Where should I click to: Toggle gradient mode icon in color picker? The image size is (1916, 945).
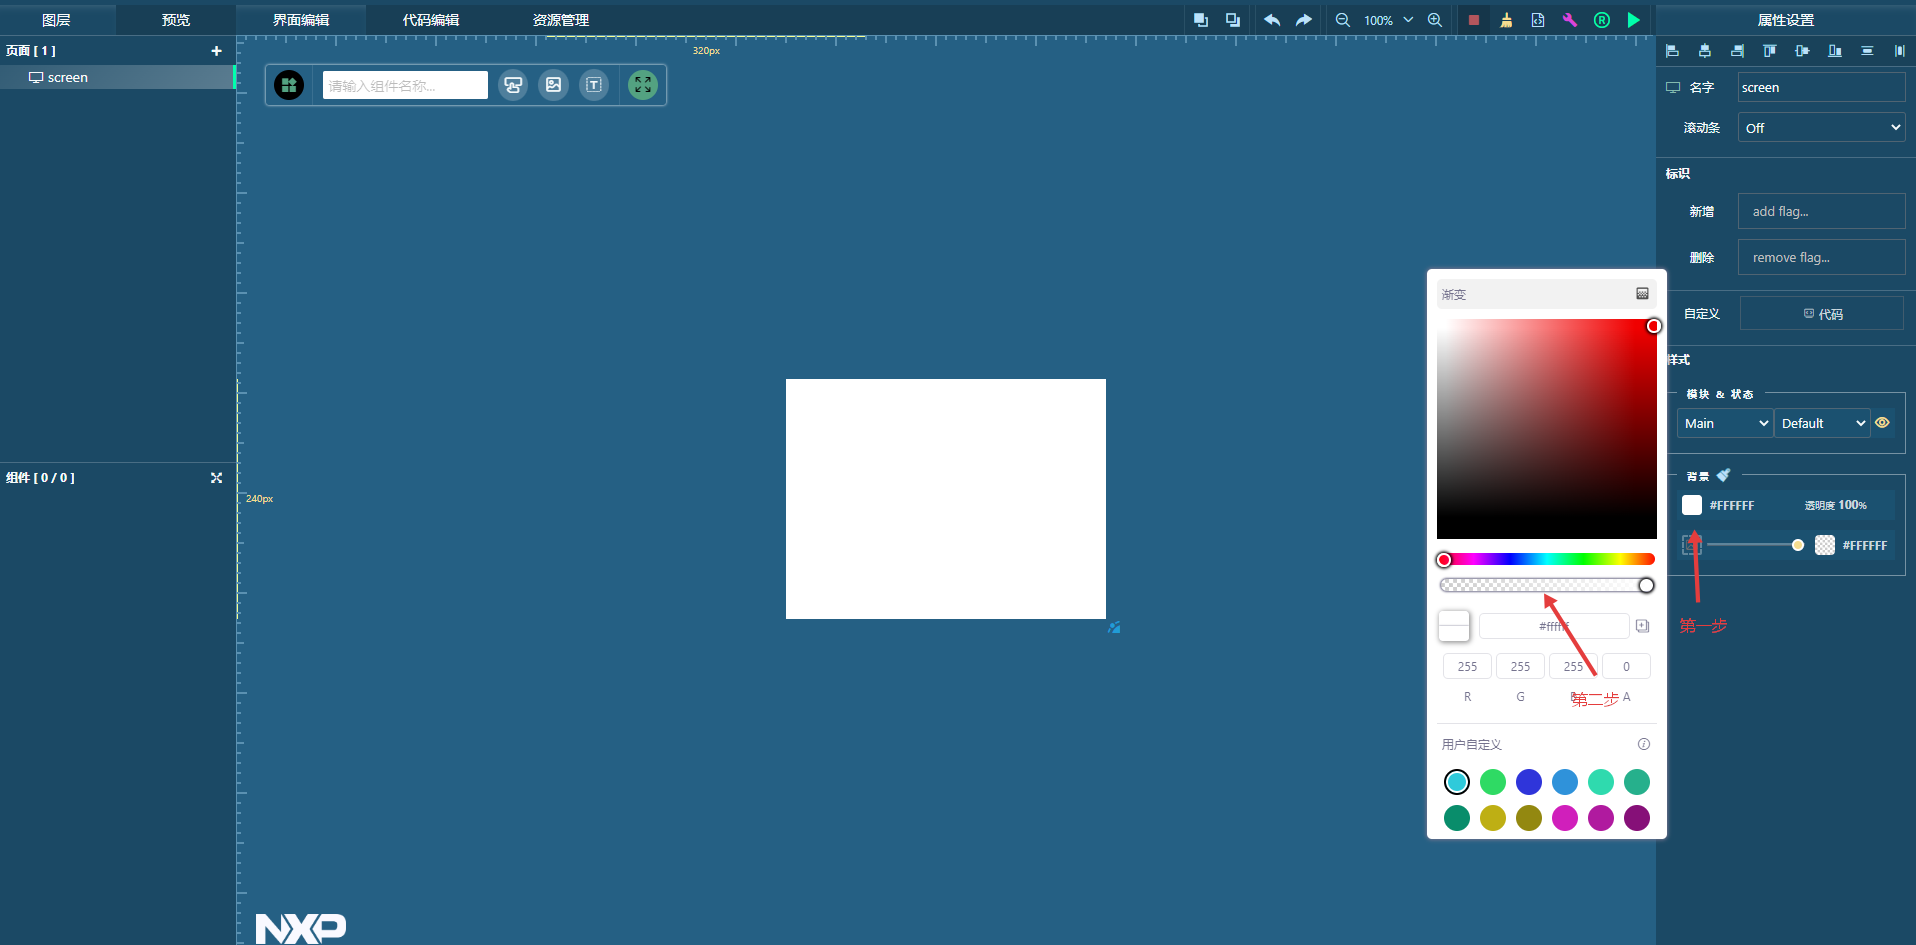(1642, 294)
